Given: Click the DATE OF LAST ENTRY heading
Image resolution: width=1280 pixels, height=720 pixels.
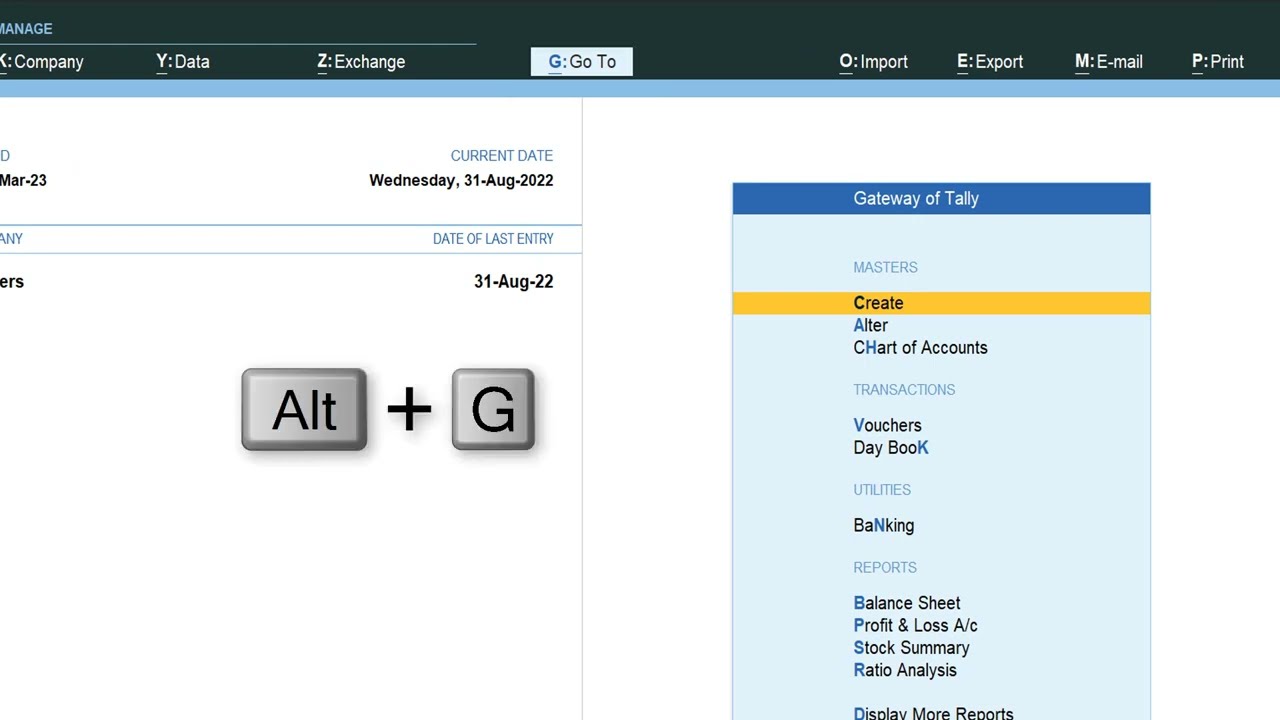Looking at the screenshot, I should coord(493,239).
